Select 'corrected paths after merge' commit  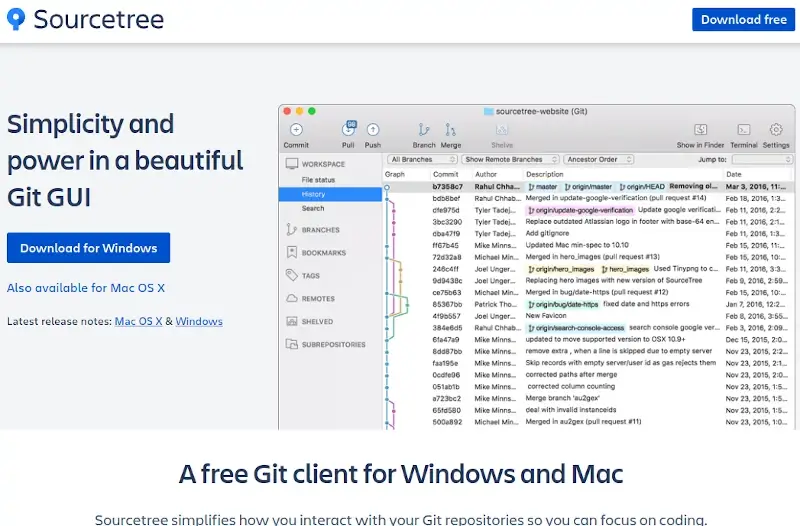588,374
